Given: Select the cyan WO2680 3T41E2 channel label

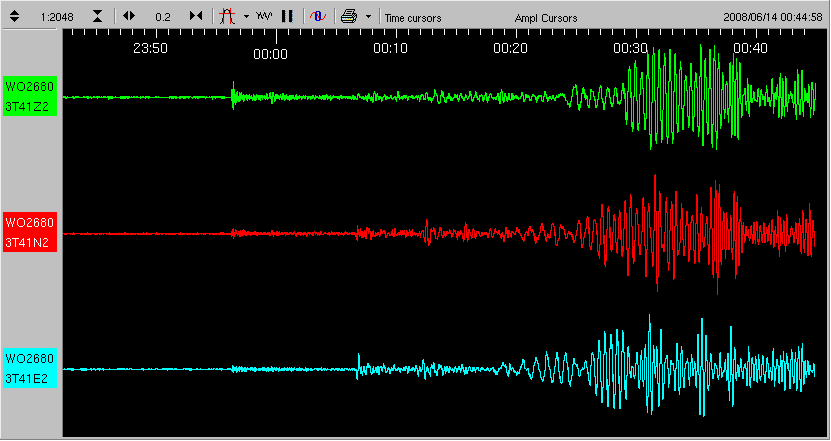Looking at the screenshot, I should coord(30,369).
